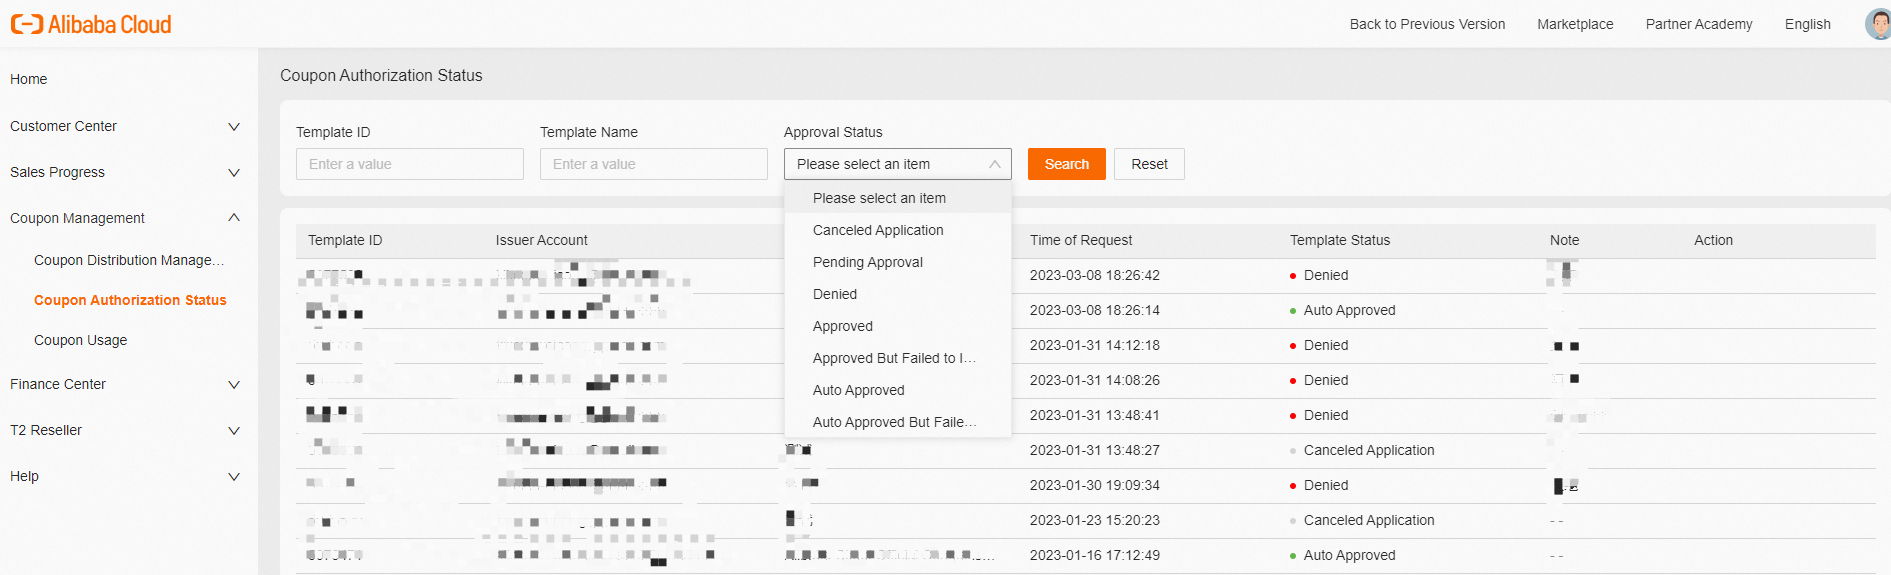Select the Denied dropdown option

(x=898, y=294)
